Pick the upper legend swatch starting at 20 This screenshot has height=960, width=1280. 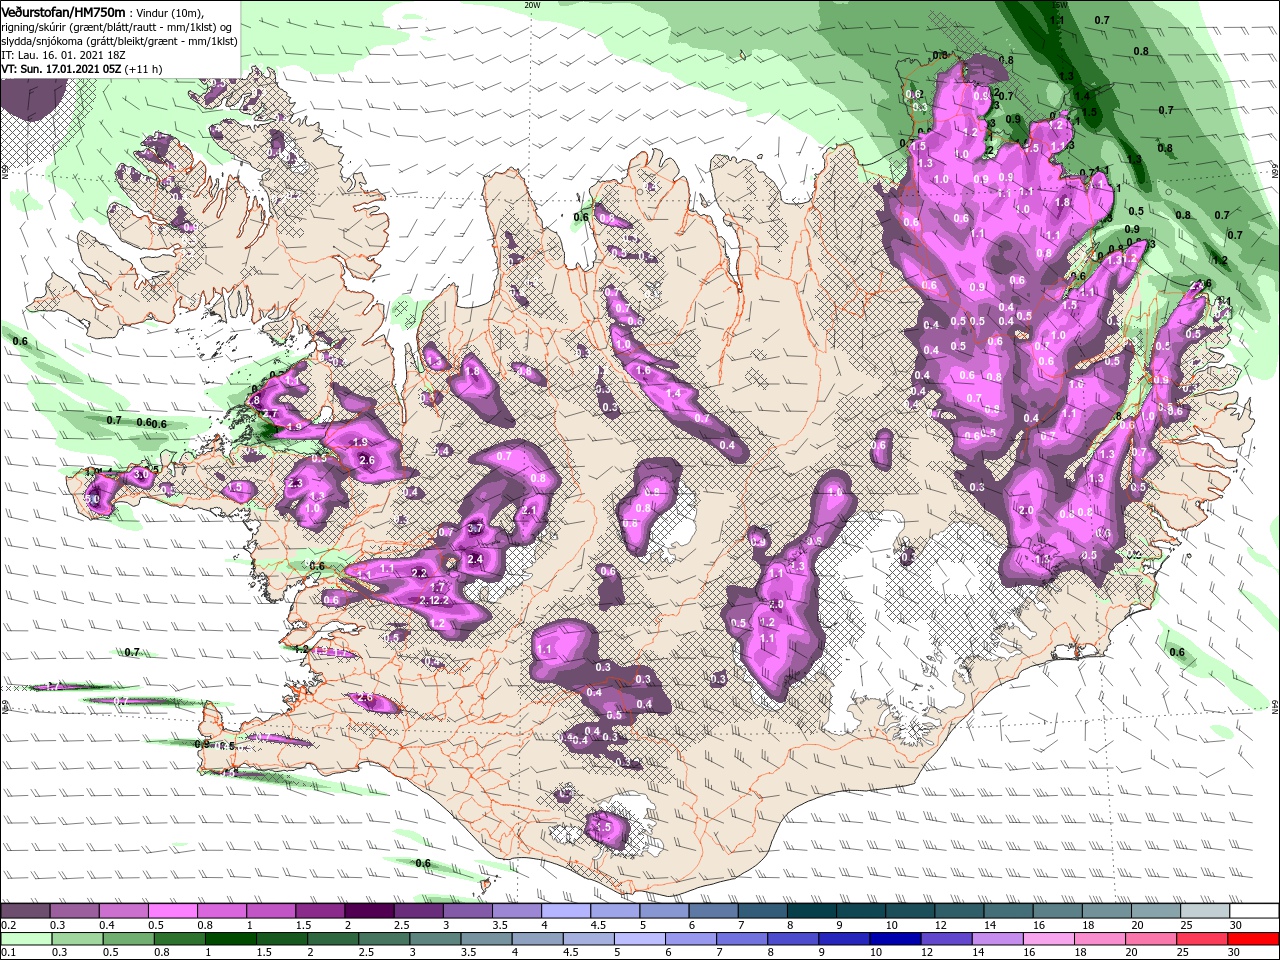(1156, 911)
